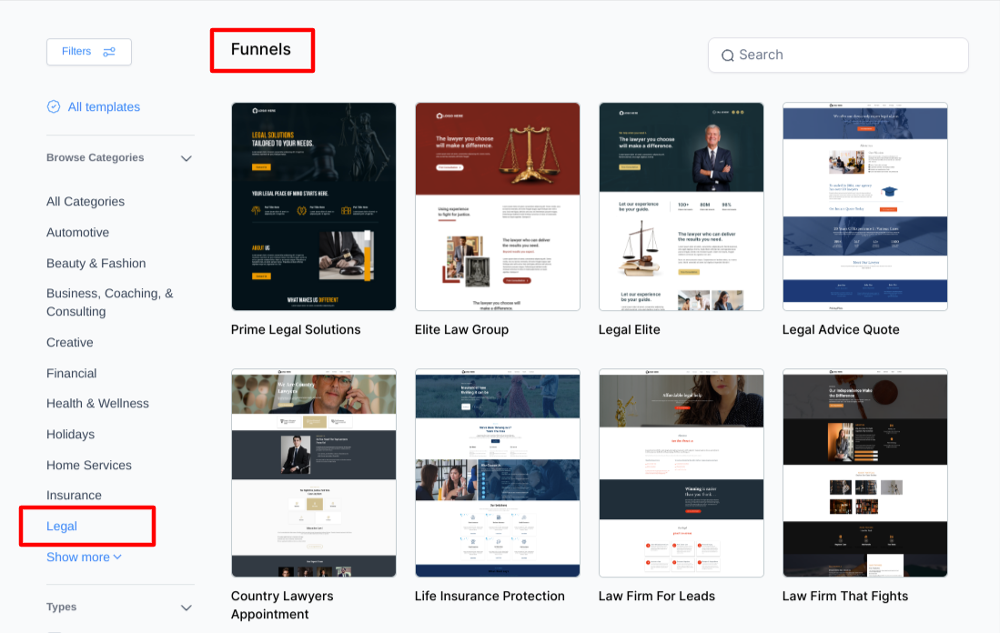
Task: Click Country Lawyers Appointment title
Action: point(282,605)
